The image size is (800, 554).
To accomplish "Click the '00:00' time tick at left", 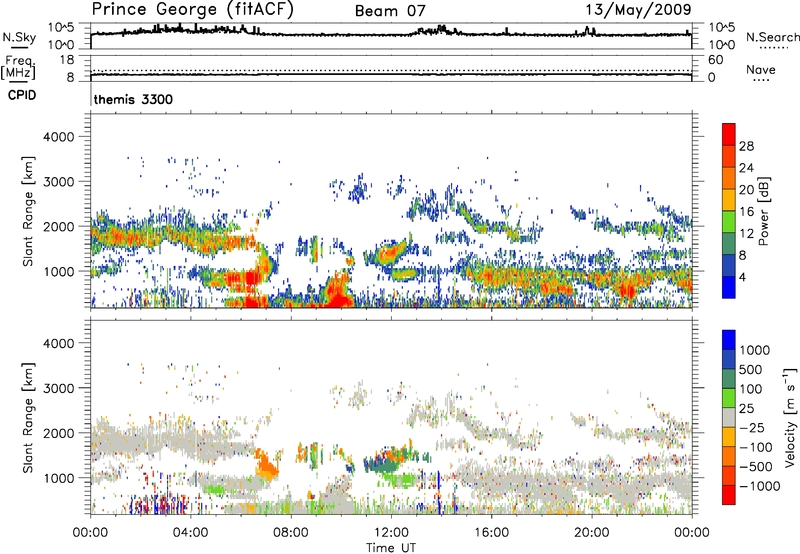I will tap(90, 533).
